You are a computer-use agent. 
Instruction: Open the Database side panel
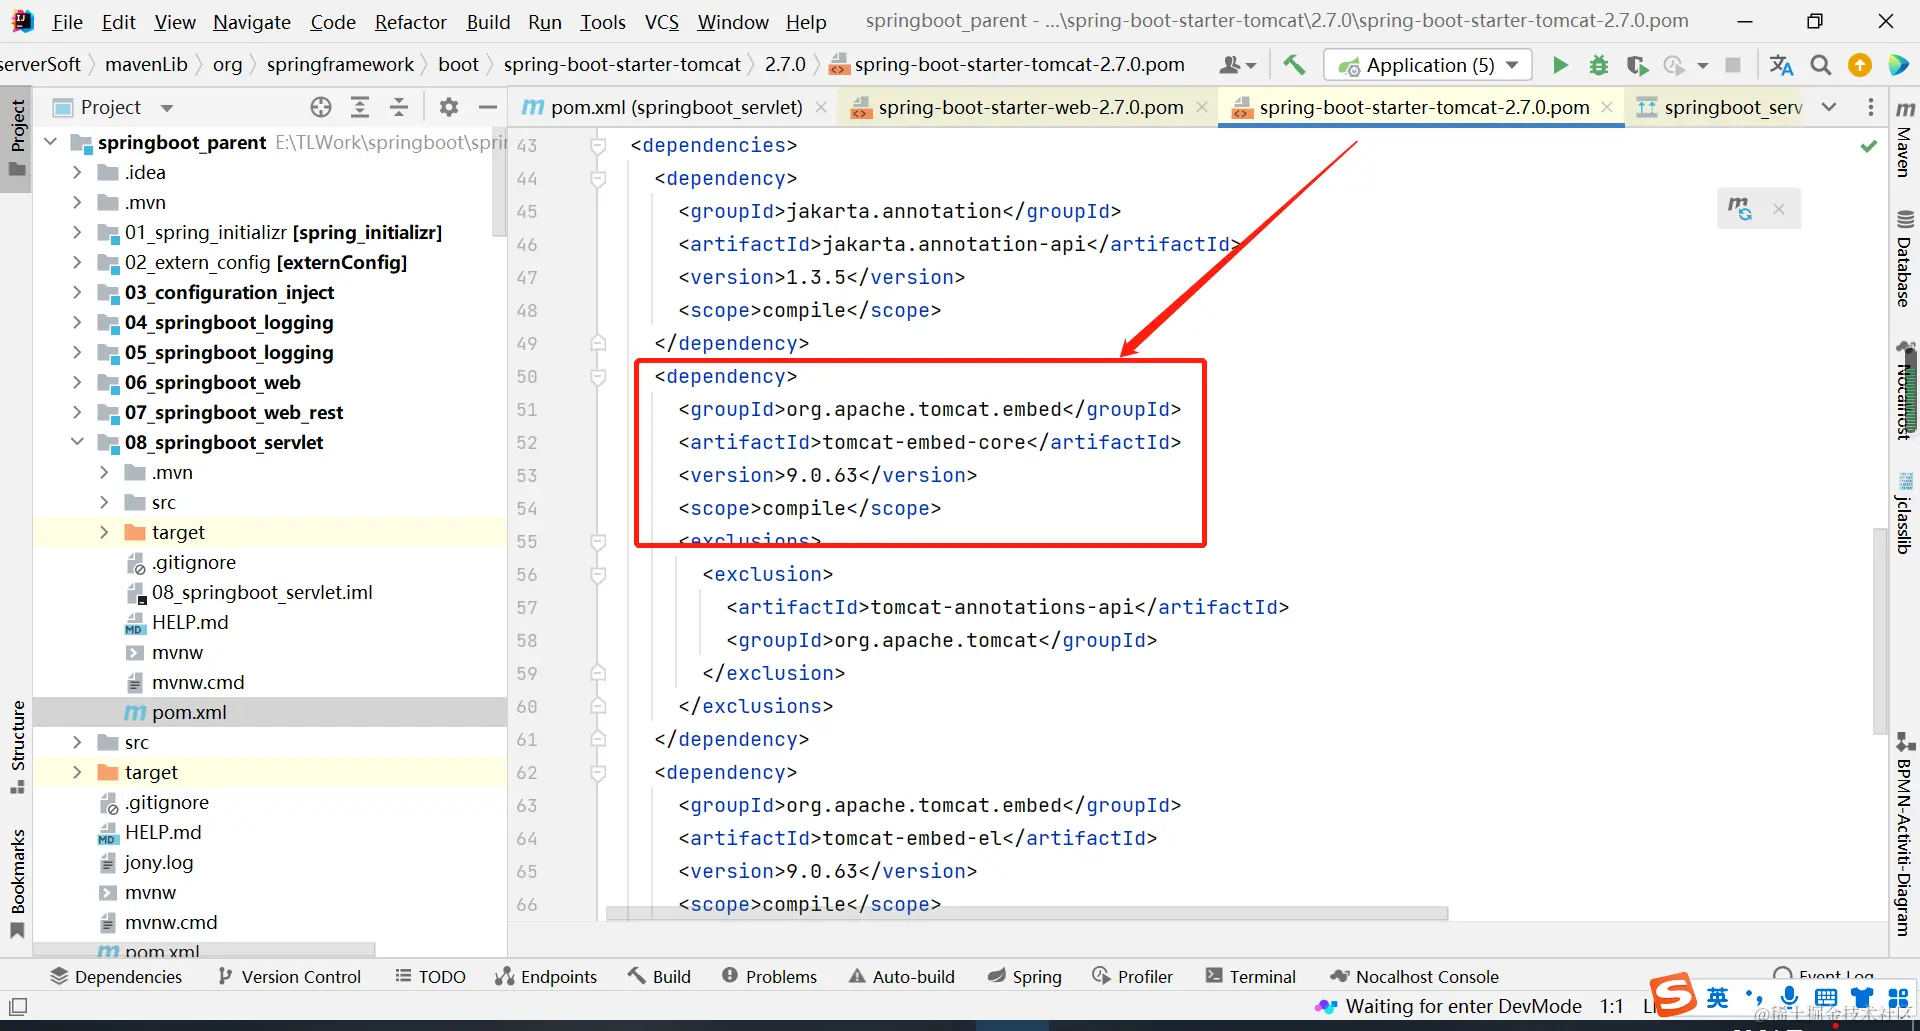(1905, 258)
